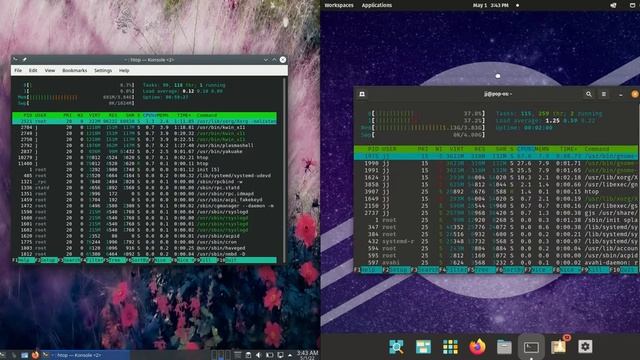Viewport: 640px width, 360px height.
Task: Click F9 Kill in Konsole htop
Action: 208,260
